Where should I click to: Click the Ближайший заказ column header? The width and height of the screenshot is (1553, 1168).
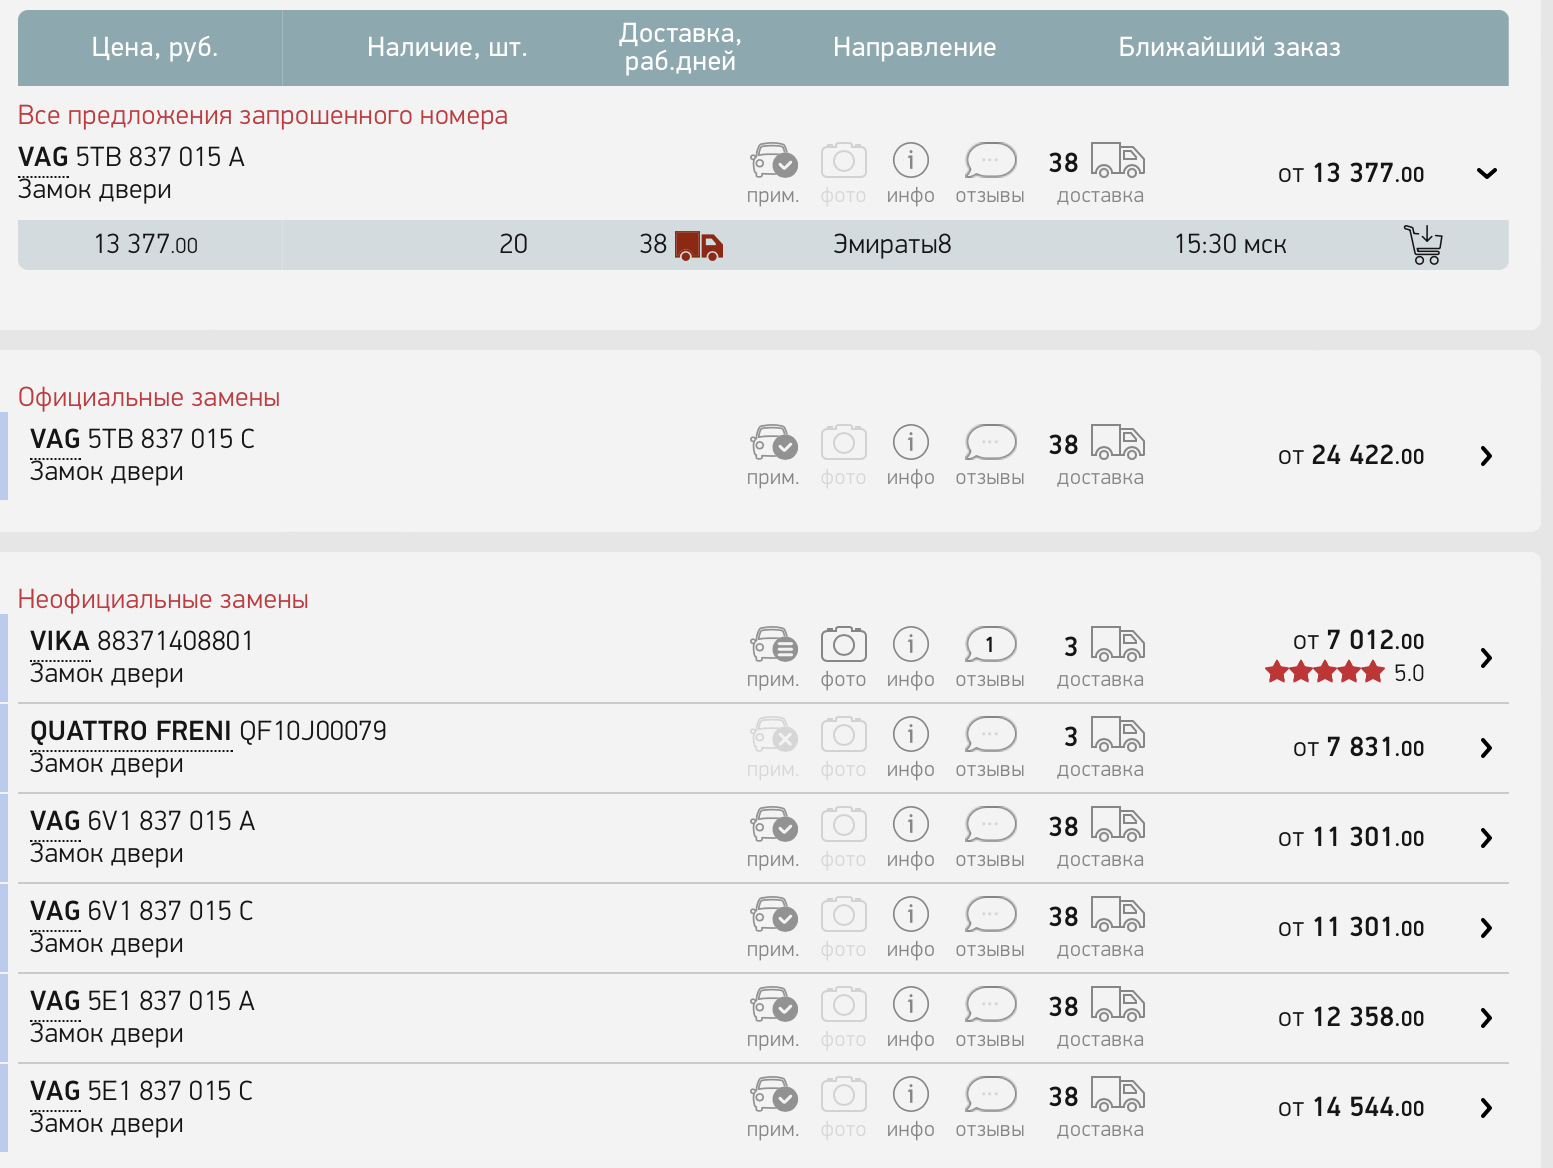coord(1229,47)
